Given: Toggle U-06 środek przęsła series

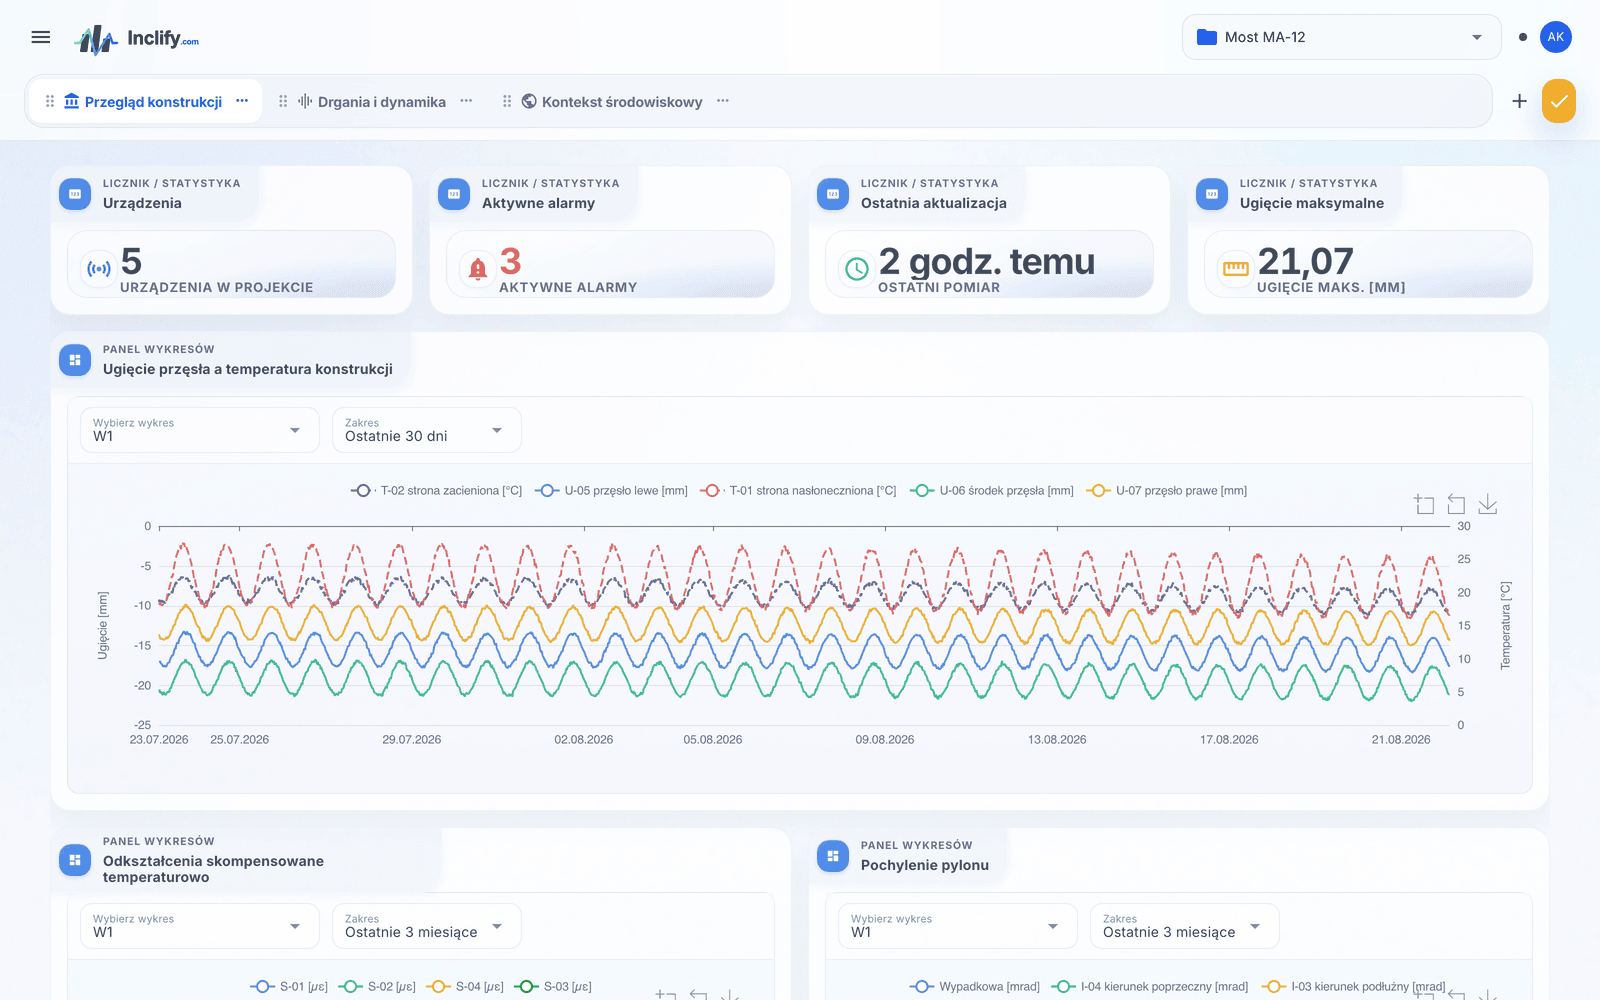Looking at the screenshot, I should [x=992, y=491].
